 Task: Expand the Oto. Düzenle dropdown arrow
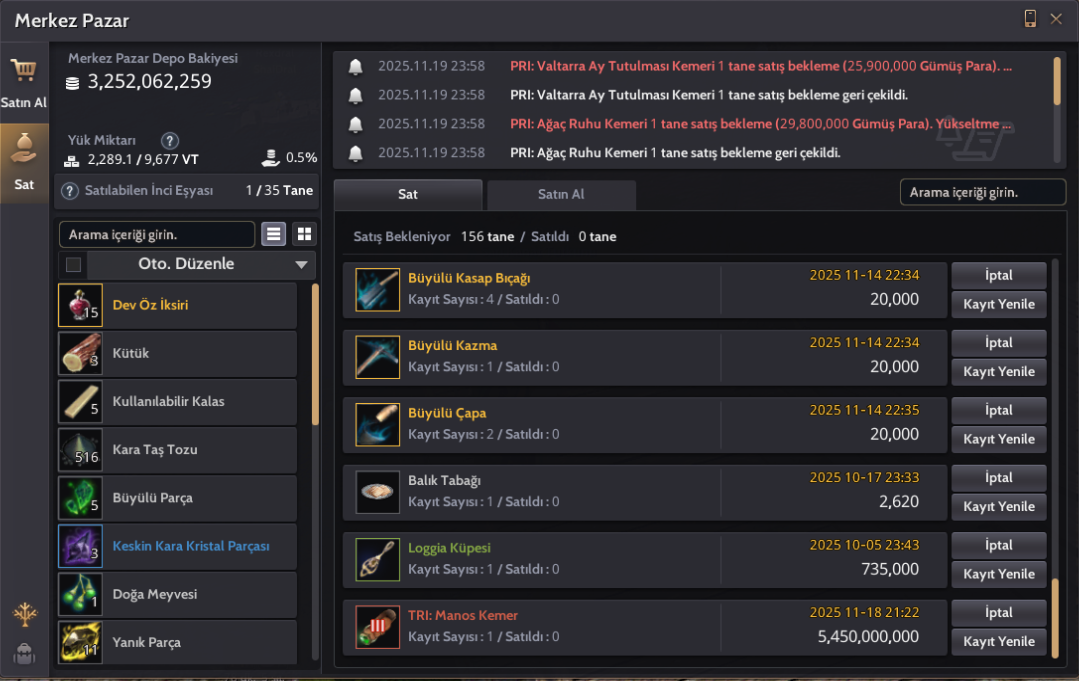tap(301, 265)
